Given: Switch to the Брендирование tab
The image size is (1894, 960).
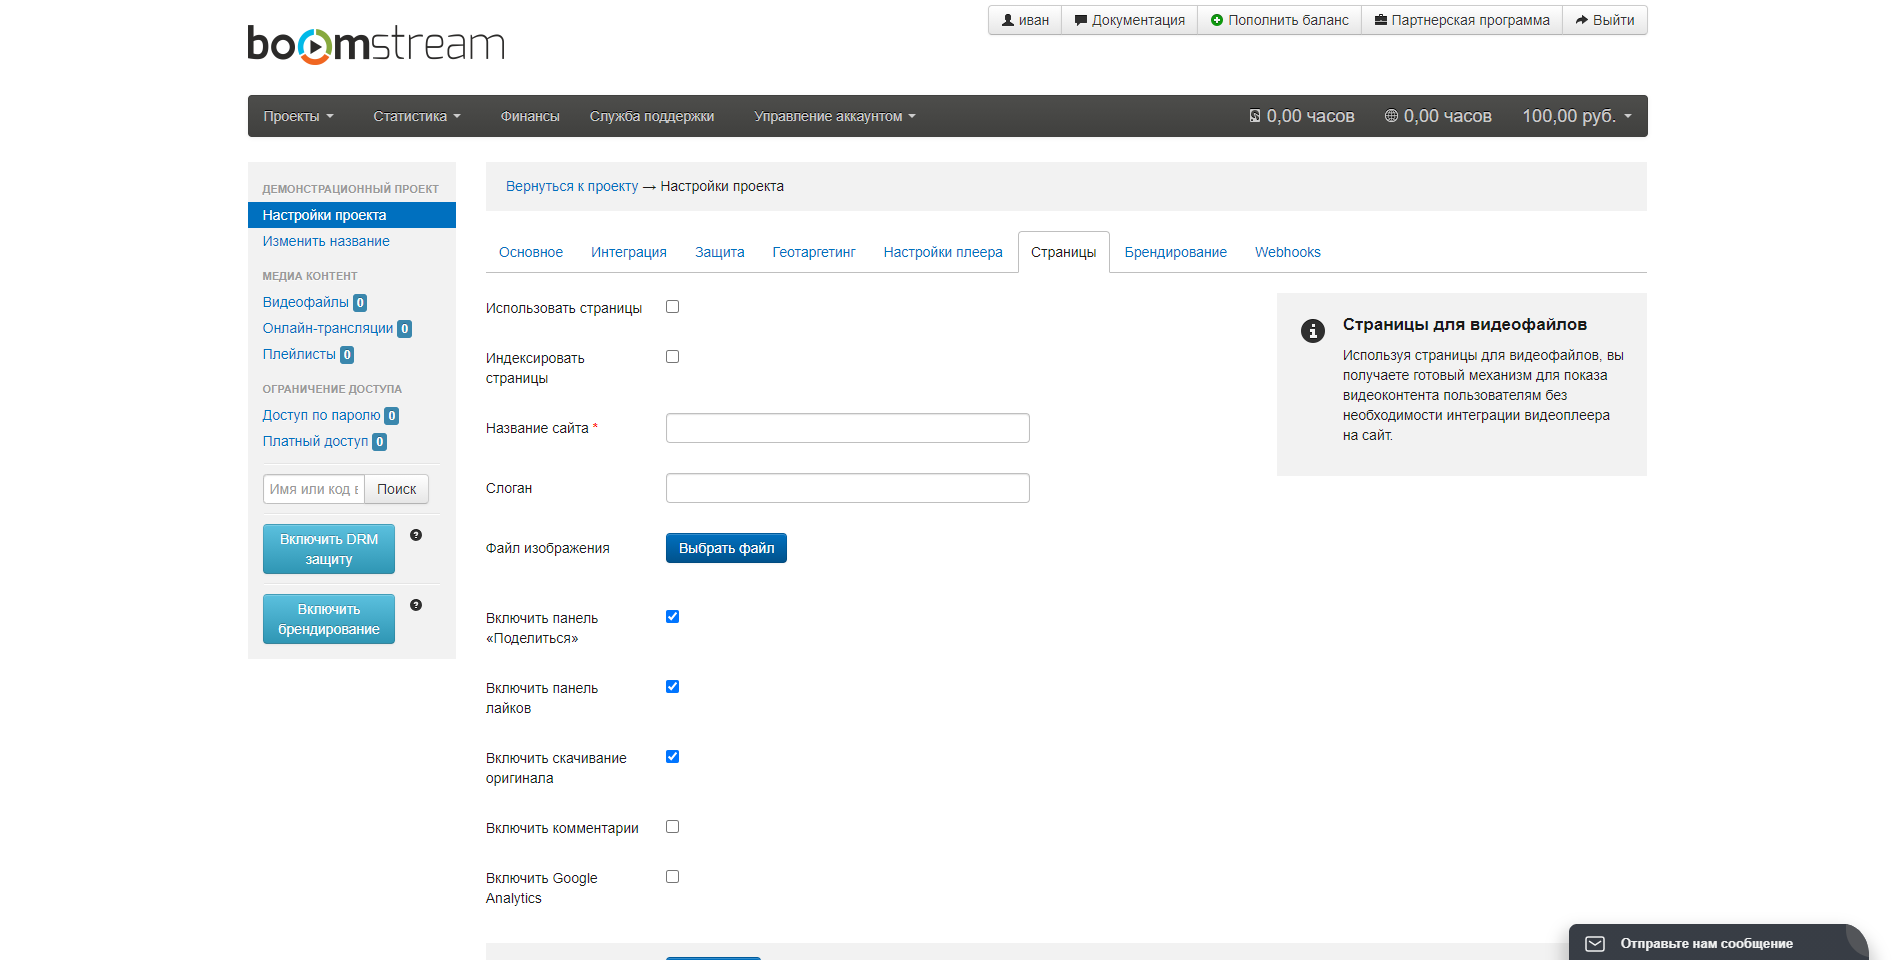Looking at the screenshot, I should click(1176, 252).
